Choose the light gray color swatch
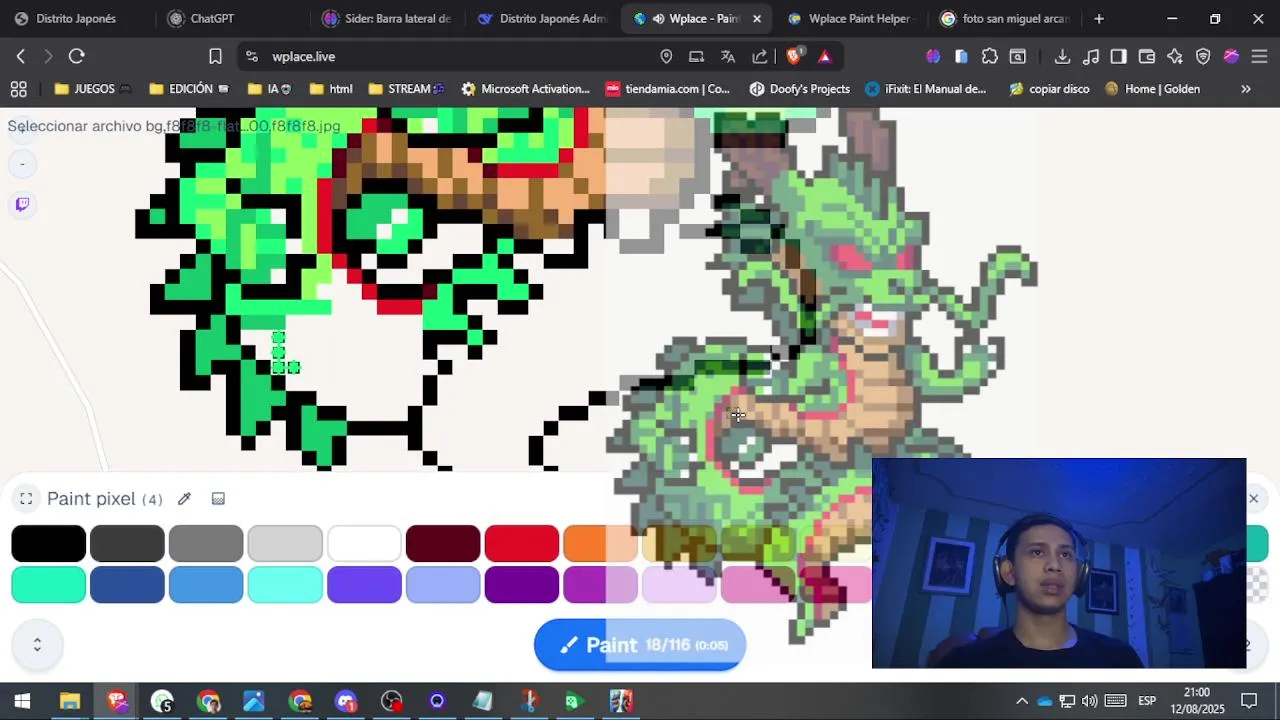 pyautogui.click(x=285, y=544)
